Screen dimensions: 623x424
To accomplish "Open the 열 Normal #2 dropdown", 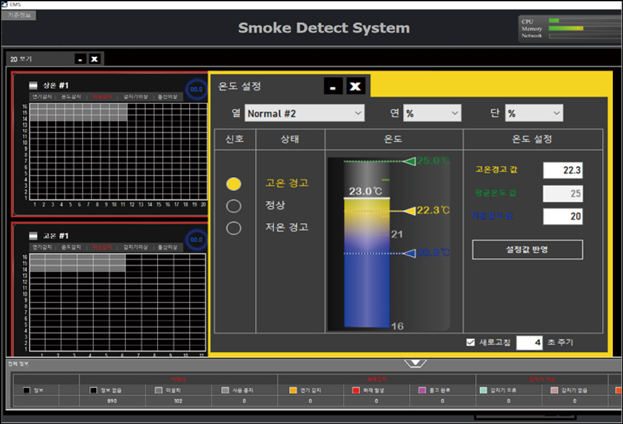I will pos(304,113).
